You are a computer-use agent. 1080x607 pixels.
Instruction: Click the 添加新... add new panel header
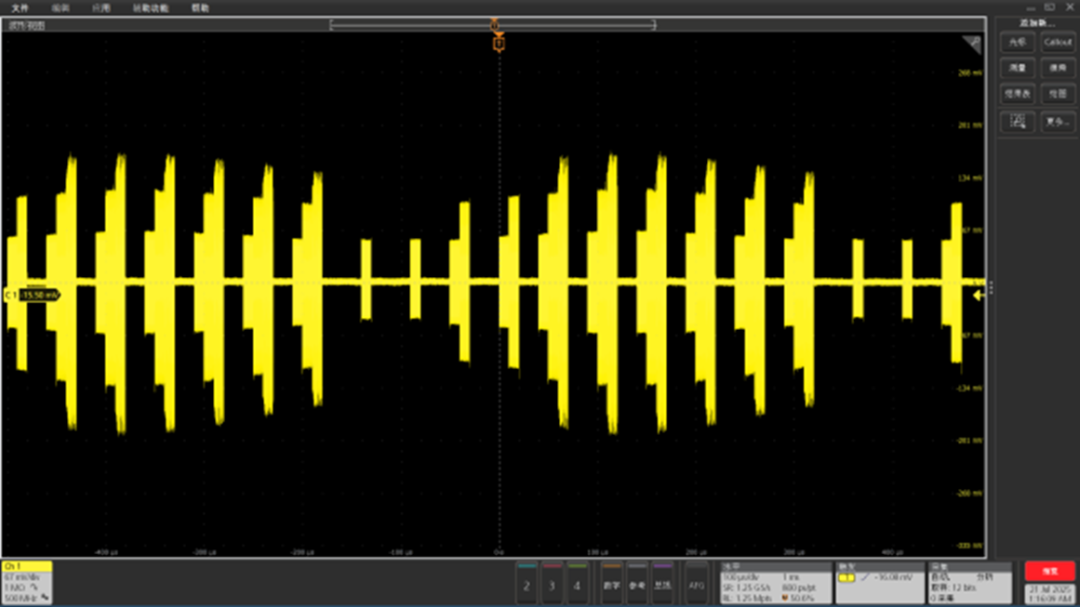1037,23
